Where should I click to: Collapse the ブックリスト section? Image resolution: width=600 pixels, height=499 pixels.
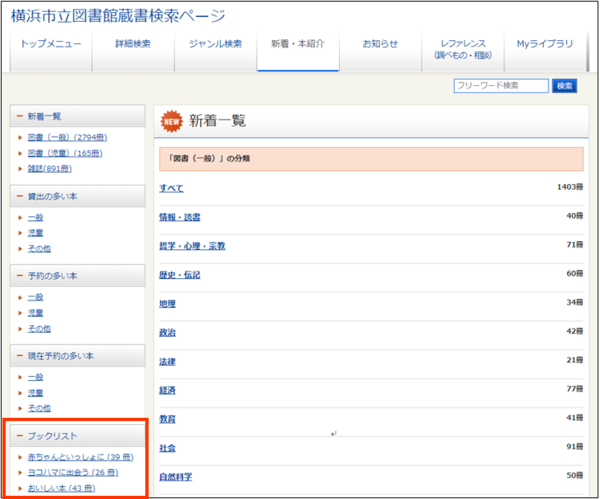click(x=20, y=437)
